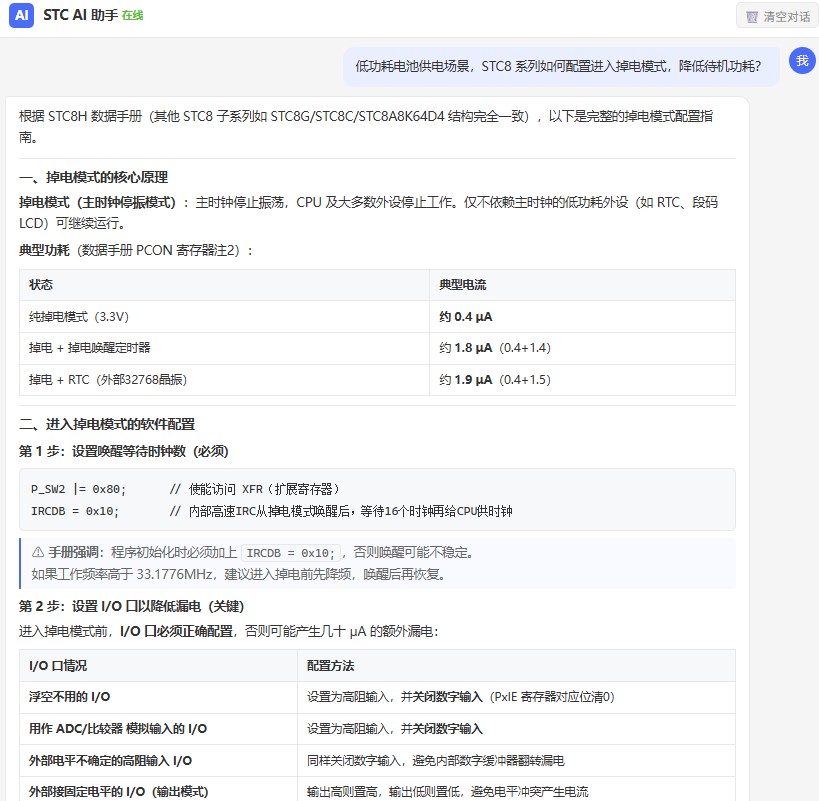Click the warning triangle icon before 手册强调
This screenshot has width=819, height=801.
38,552
